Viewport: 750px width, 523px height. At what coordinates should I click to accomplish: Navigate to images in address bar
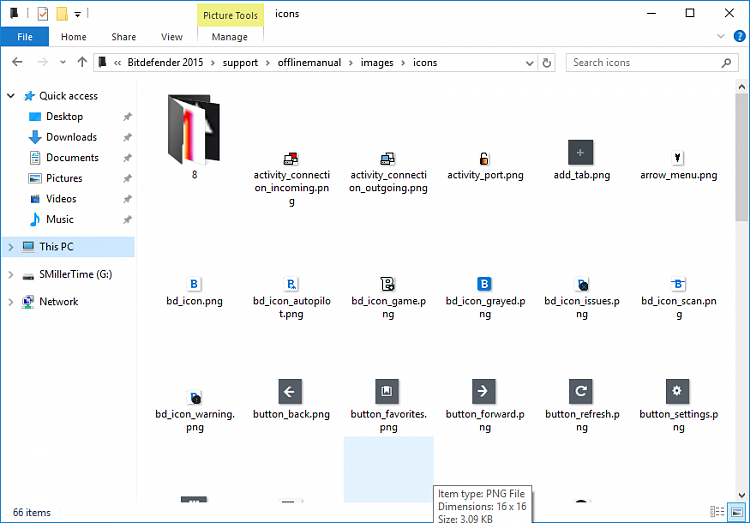[377, 63]
